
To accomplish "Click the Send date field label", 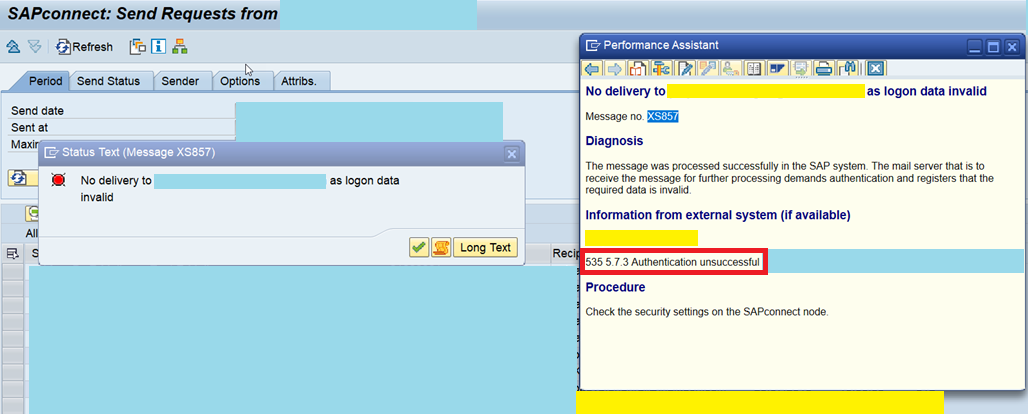I will 37,111.
